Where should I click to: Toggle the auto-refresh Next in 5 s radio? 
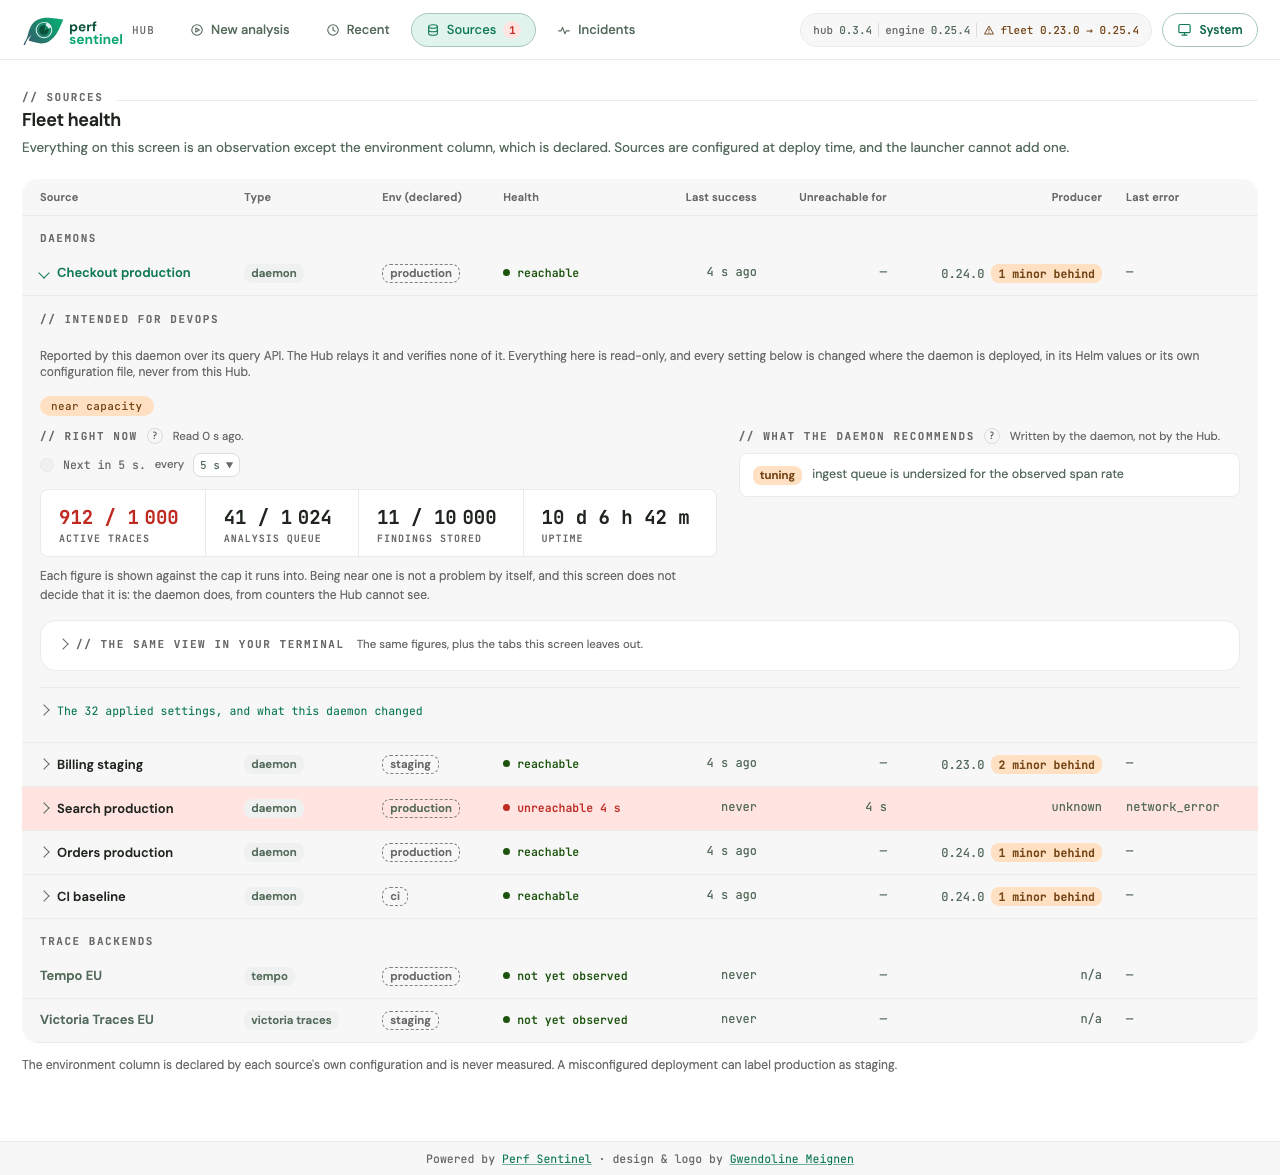47,465
